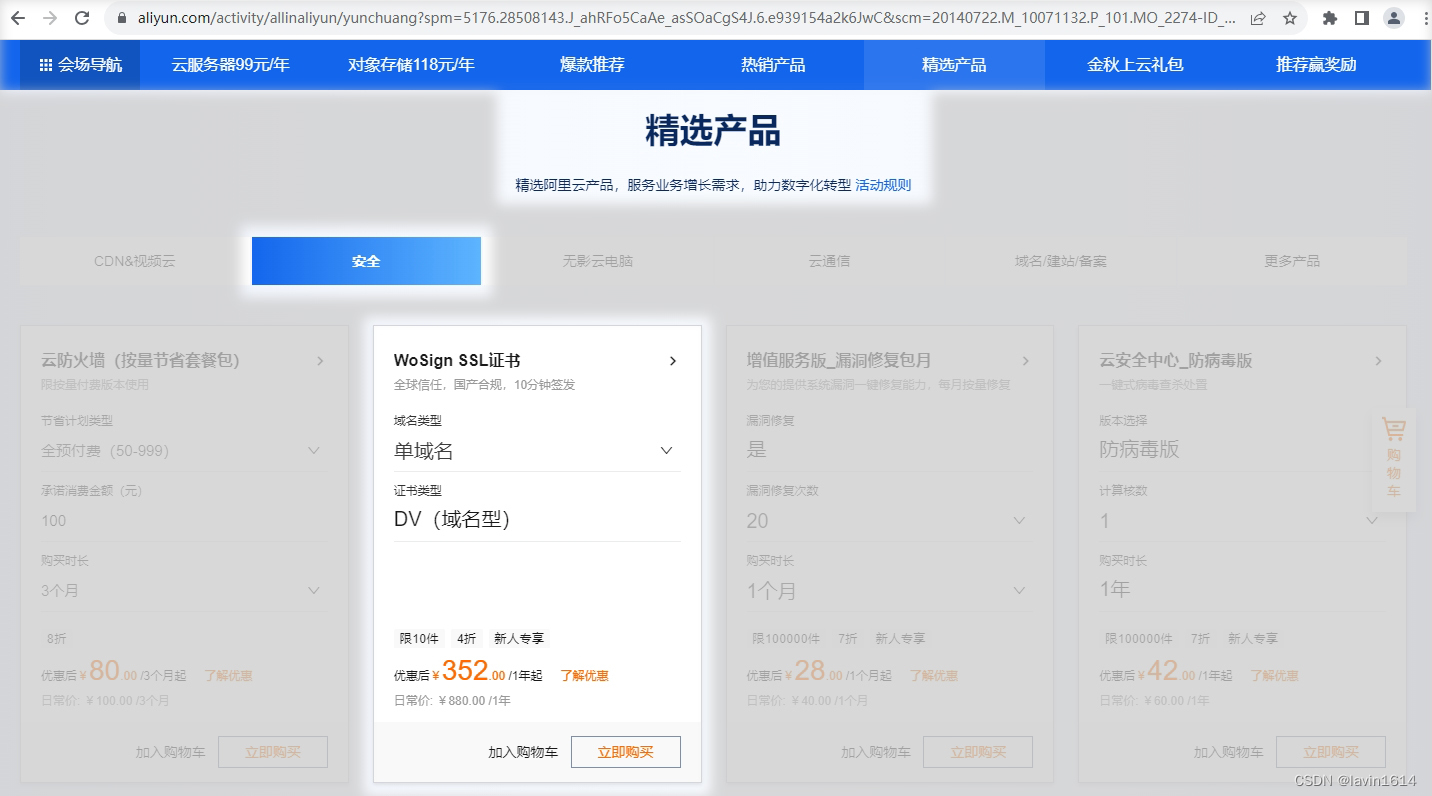Screen dimensions: 1432x796
Task: Add WoSign SSL证书 to cart via 加入购物车
Action: [523, 752]
